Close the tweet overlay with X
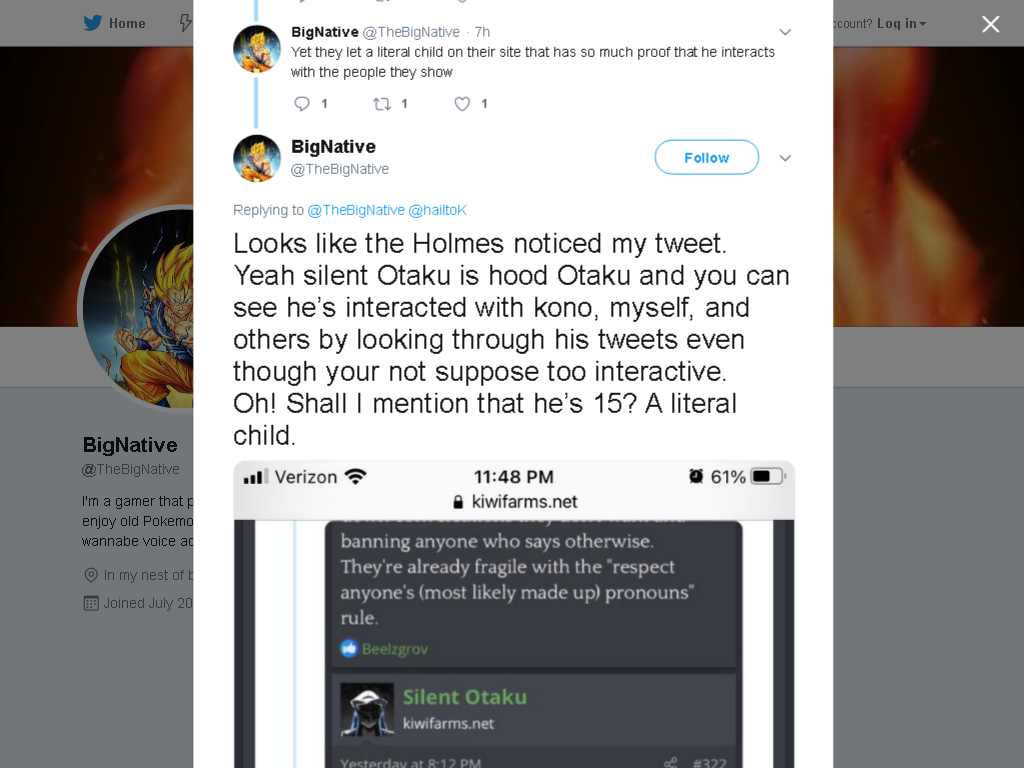Image resolution: width=1024 pixels, height=768 pixels. (991, 24)
